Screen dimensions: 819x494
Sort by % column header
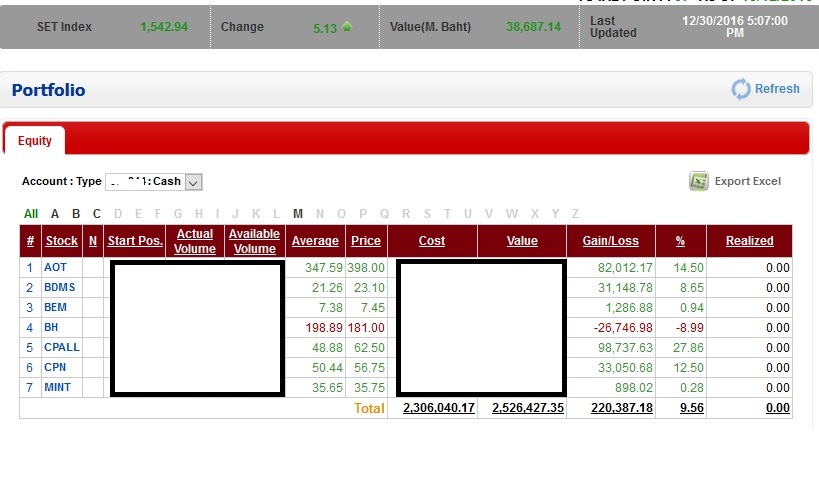pos(680,241)
